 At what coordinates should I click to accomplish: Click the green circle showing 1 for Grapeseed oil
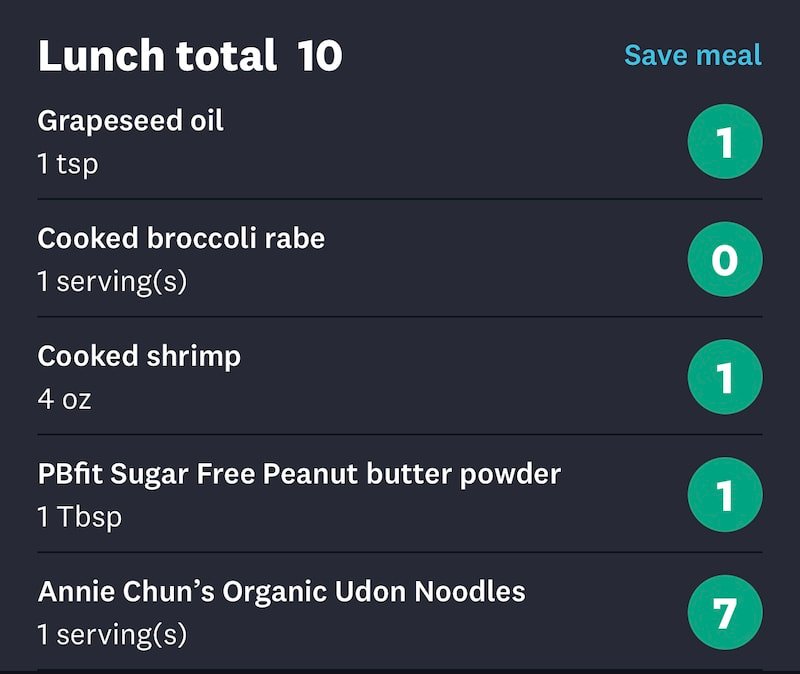[x=728, y=142]
